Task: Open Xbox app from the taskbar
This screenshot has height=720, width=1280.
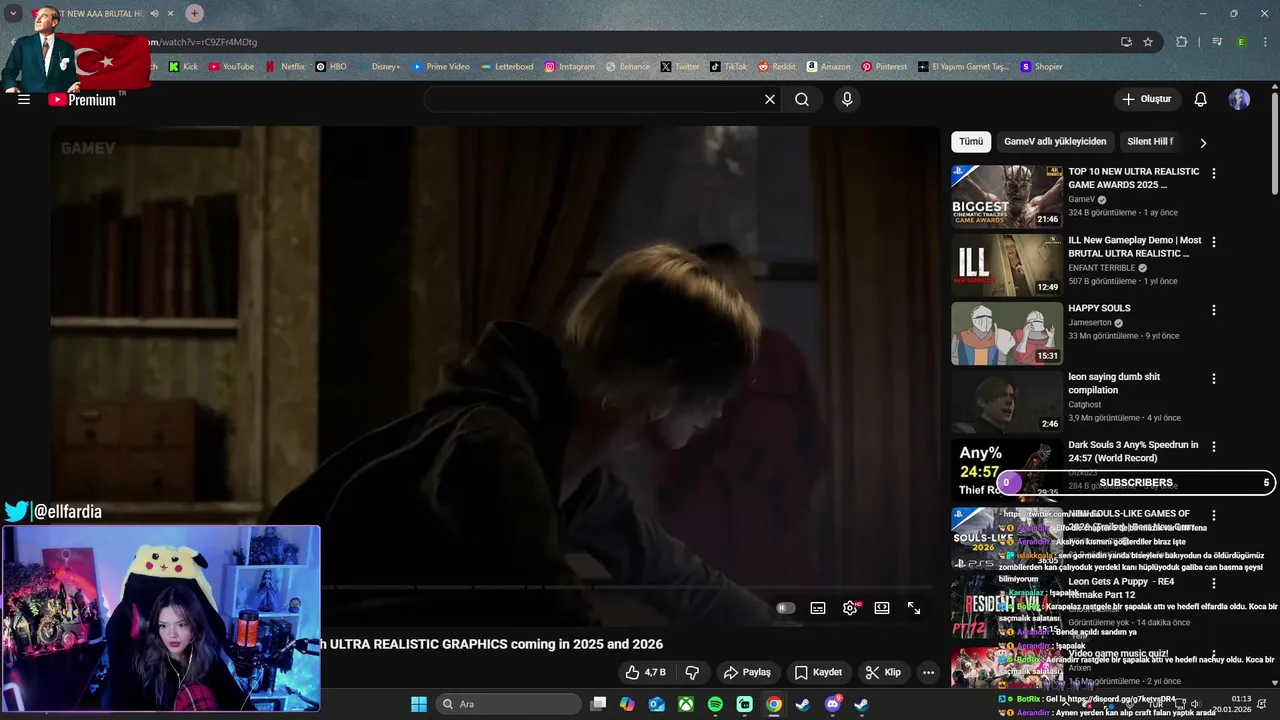Action: click(x=686, y=704)
